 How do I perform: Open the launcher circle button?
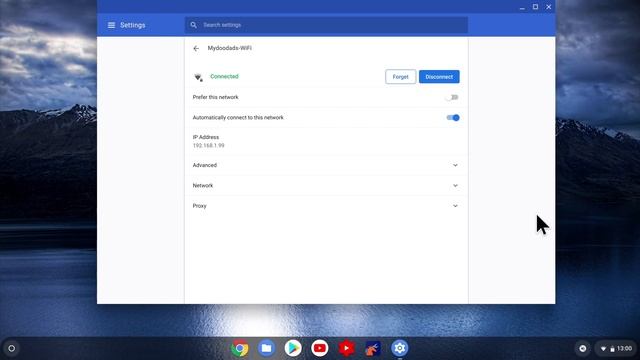click(x=11, y=349)
